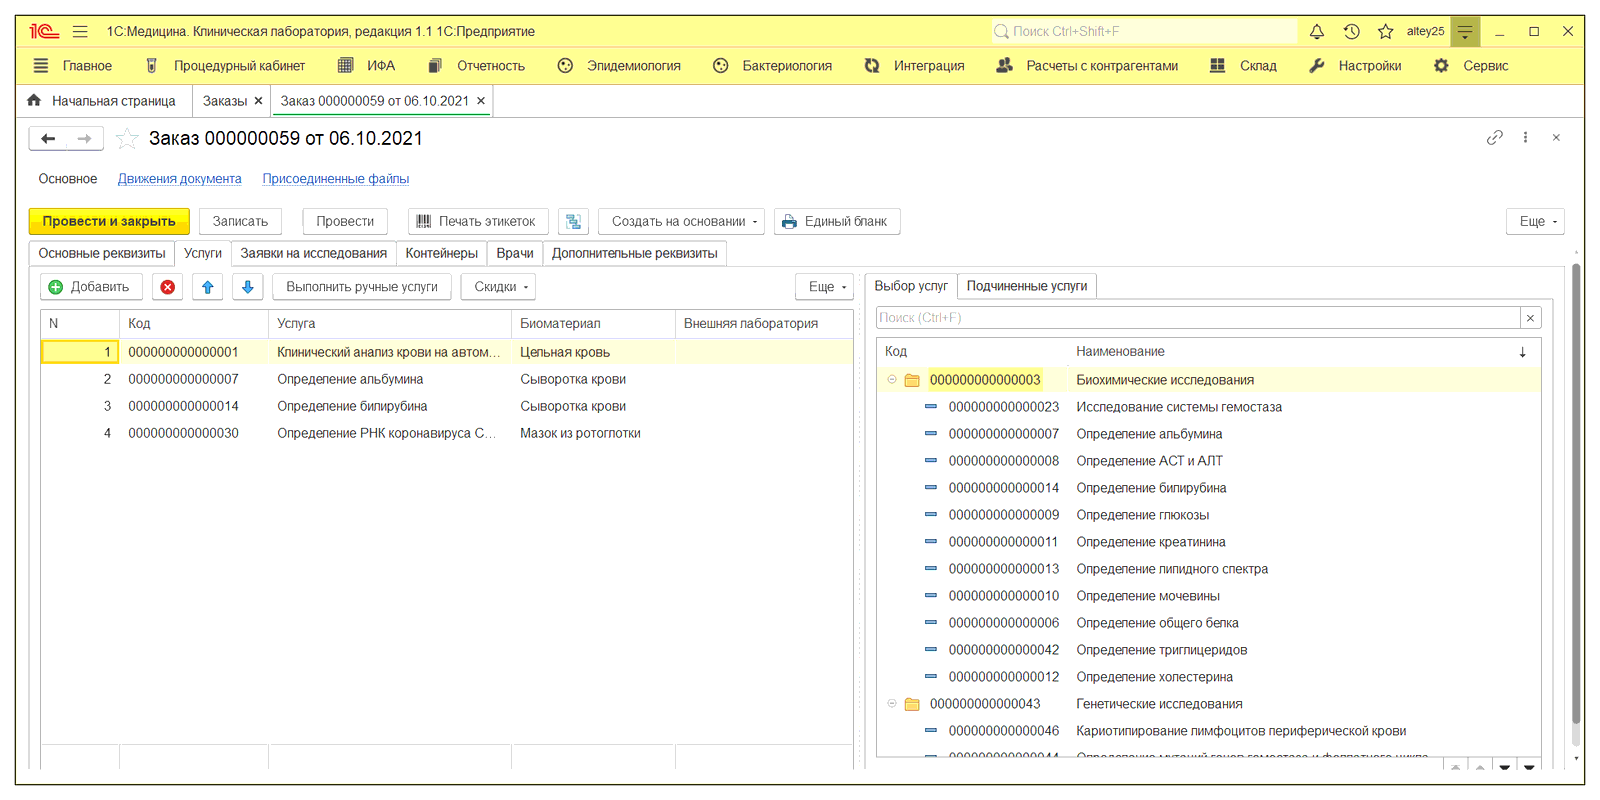Viewport: 1600px width, 800px height.
Task: Open Эпидемиология section
Action: (619, 65)
